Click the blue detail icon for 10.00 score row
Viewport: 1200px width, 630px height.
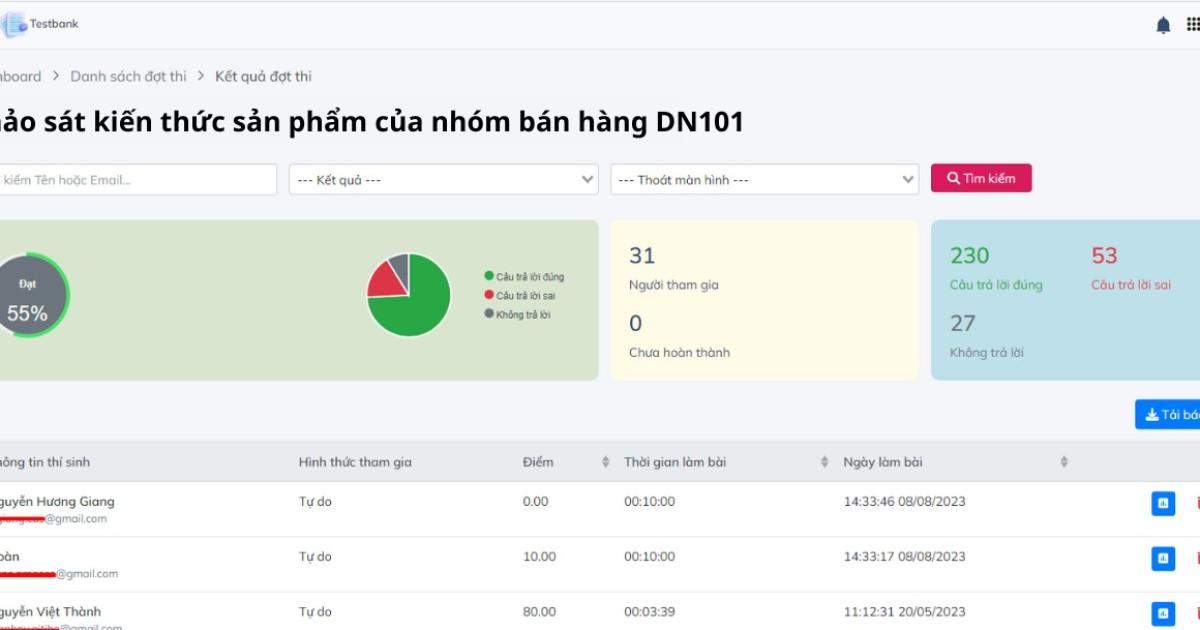point(1163,559)
